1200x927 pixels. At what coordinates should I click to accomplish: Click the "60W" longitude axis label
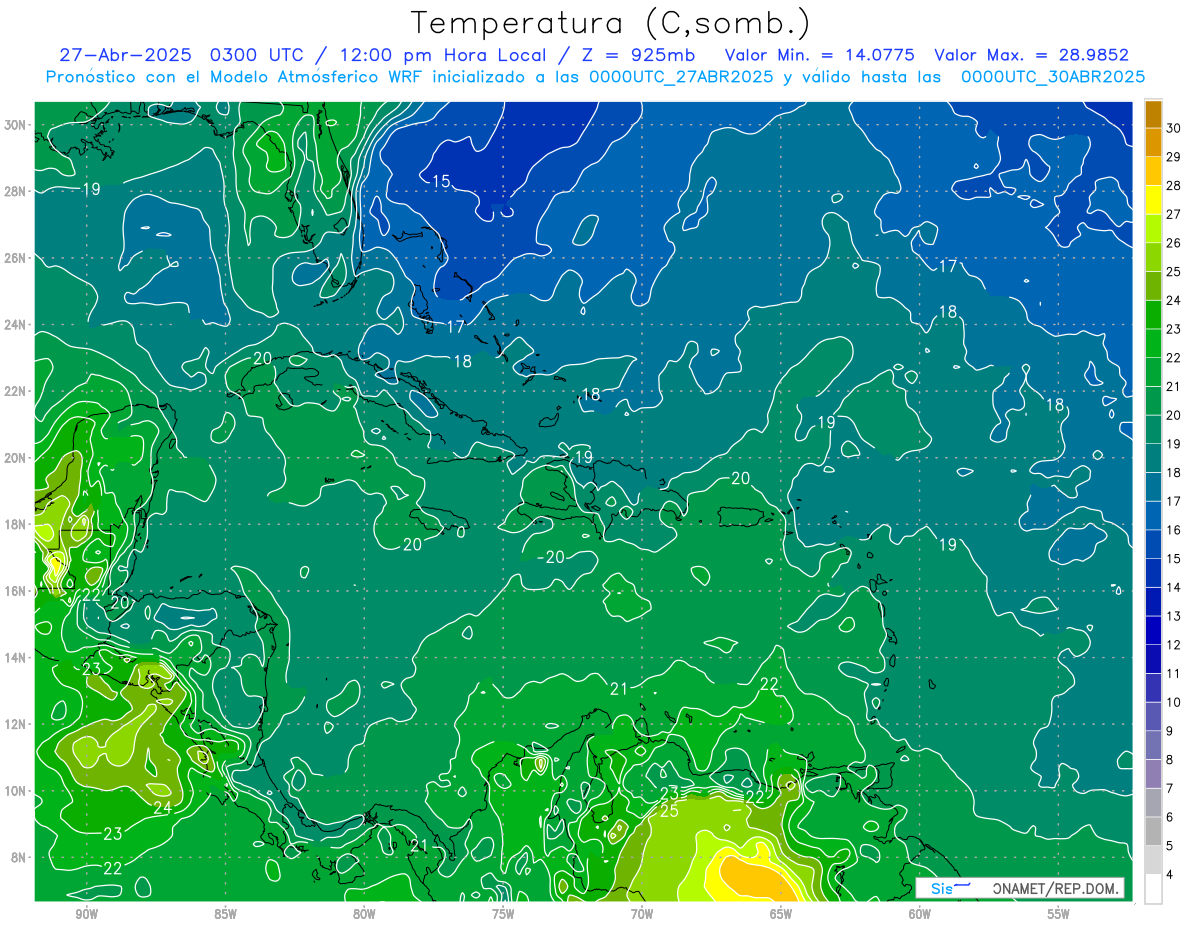pos(920,914)
